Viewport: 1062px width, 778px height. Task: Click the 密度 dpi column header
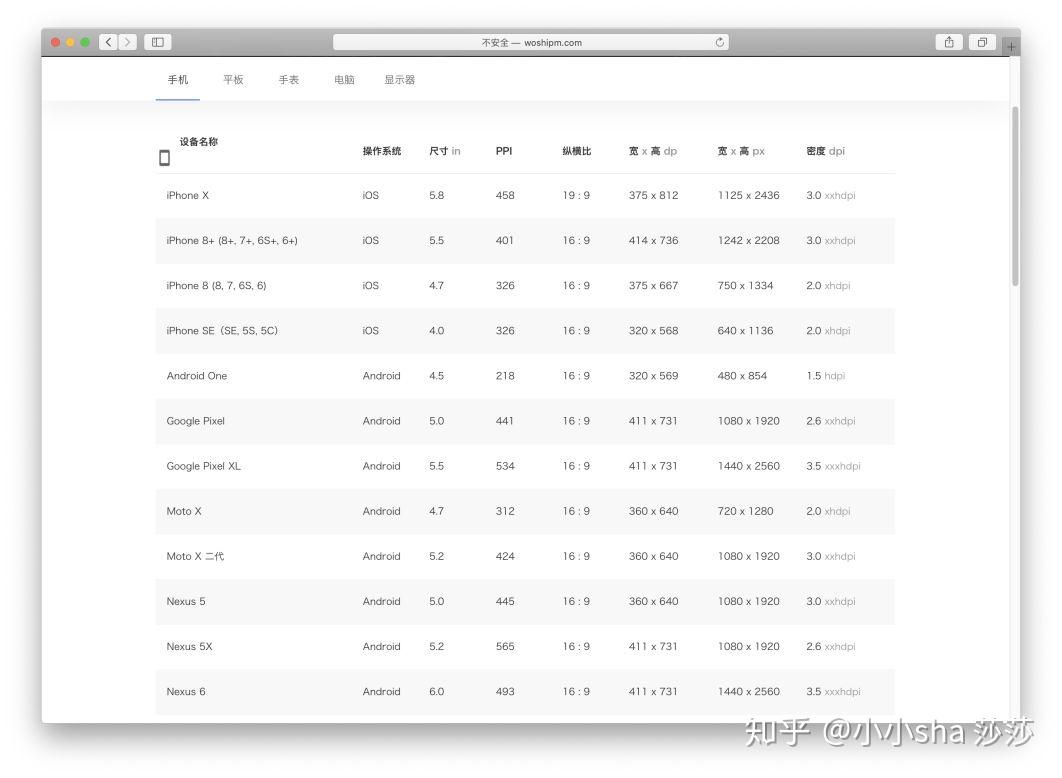tap(826, 151)
